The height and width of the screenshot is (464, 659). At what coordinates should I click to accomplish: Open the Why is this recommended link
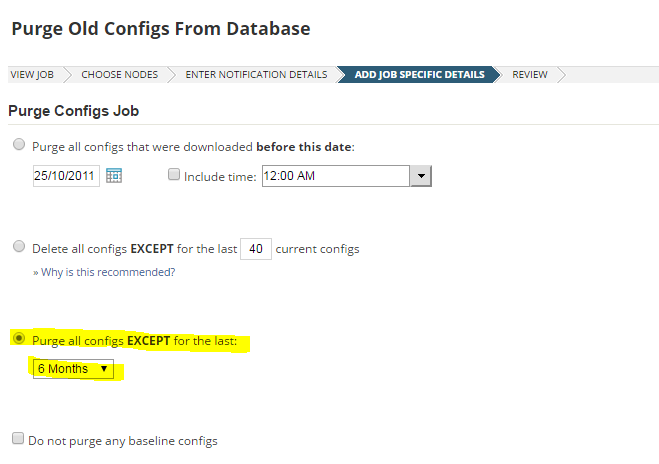pos(107,272)
